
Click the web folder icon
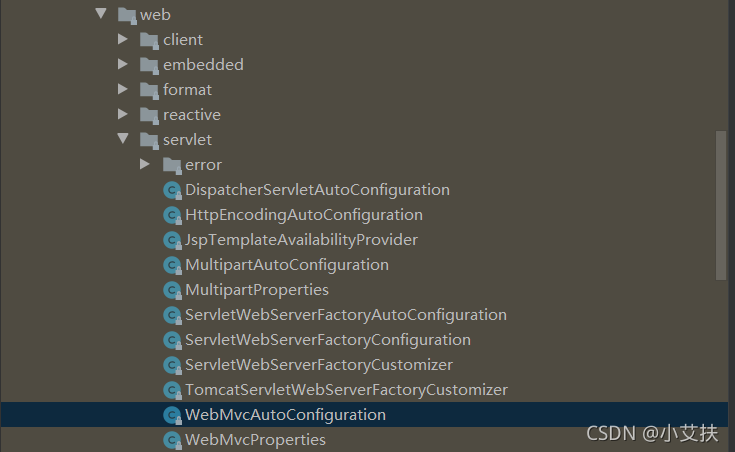[x=127, y=15]
